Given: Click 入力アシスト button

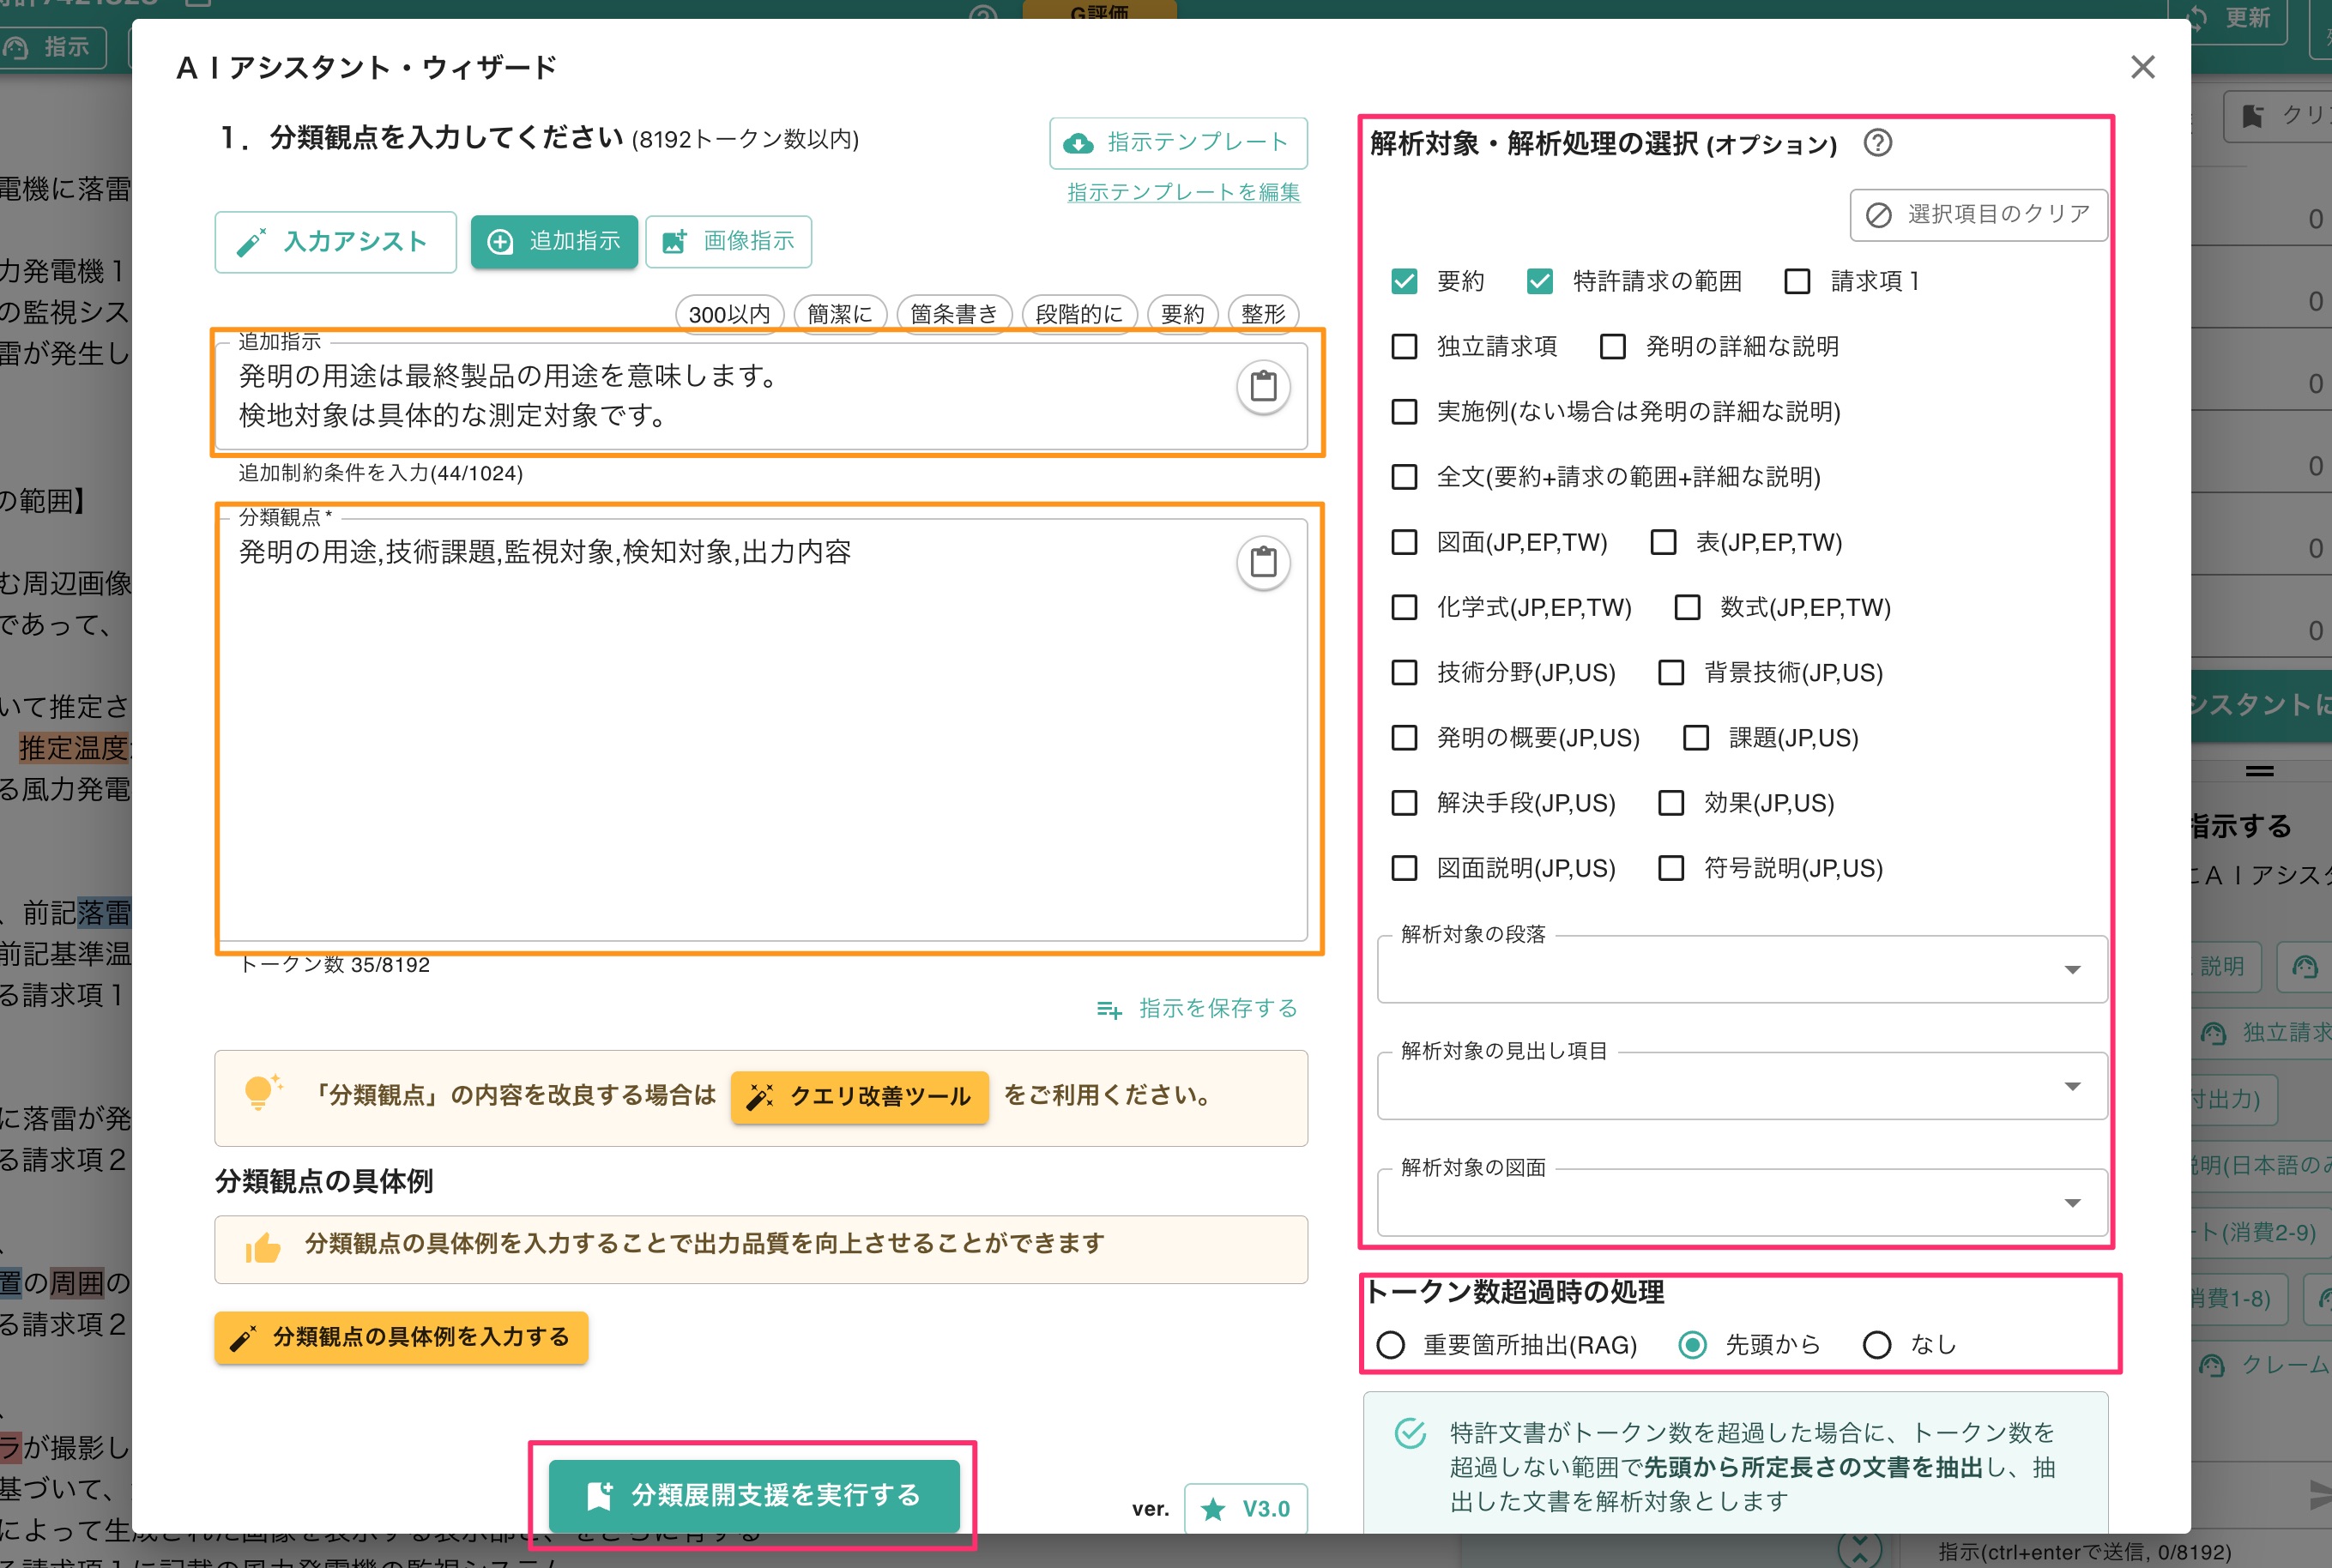Looking at the screenshot, I should pos(335,241).
